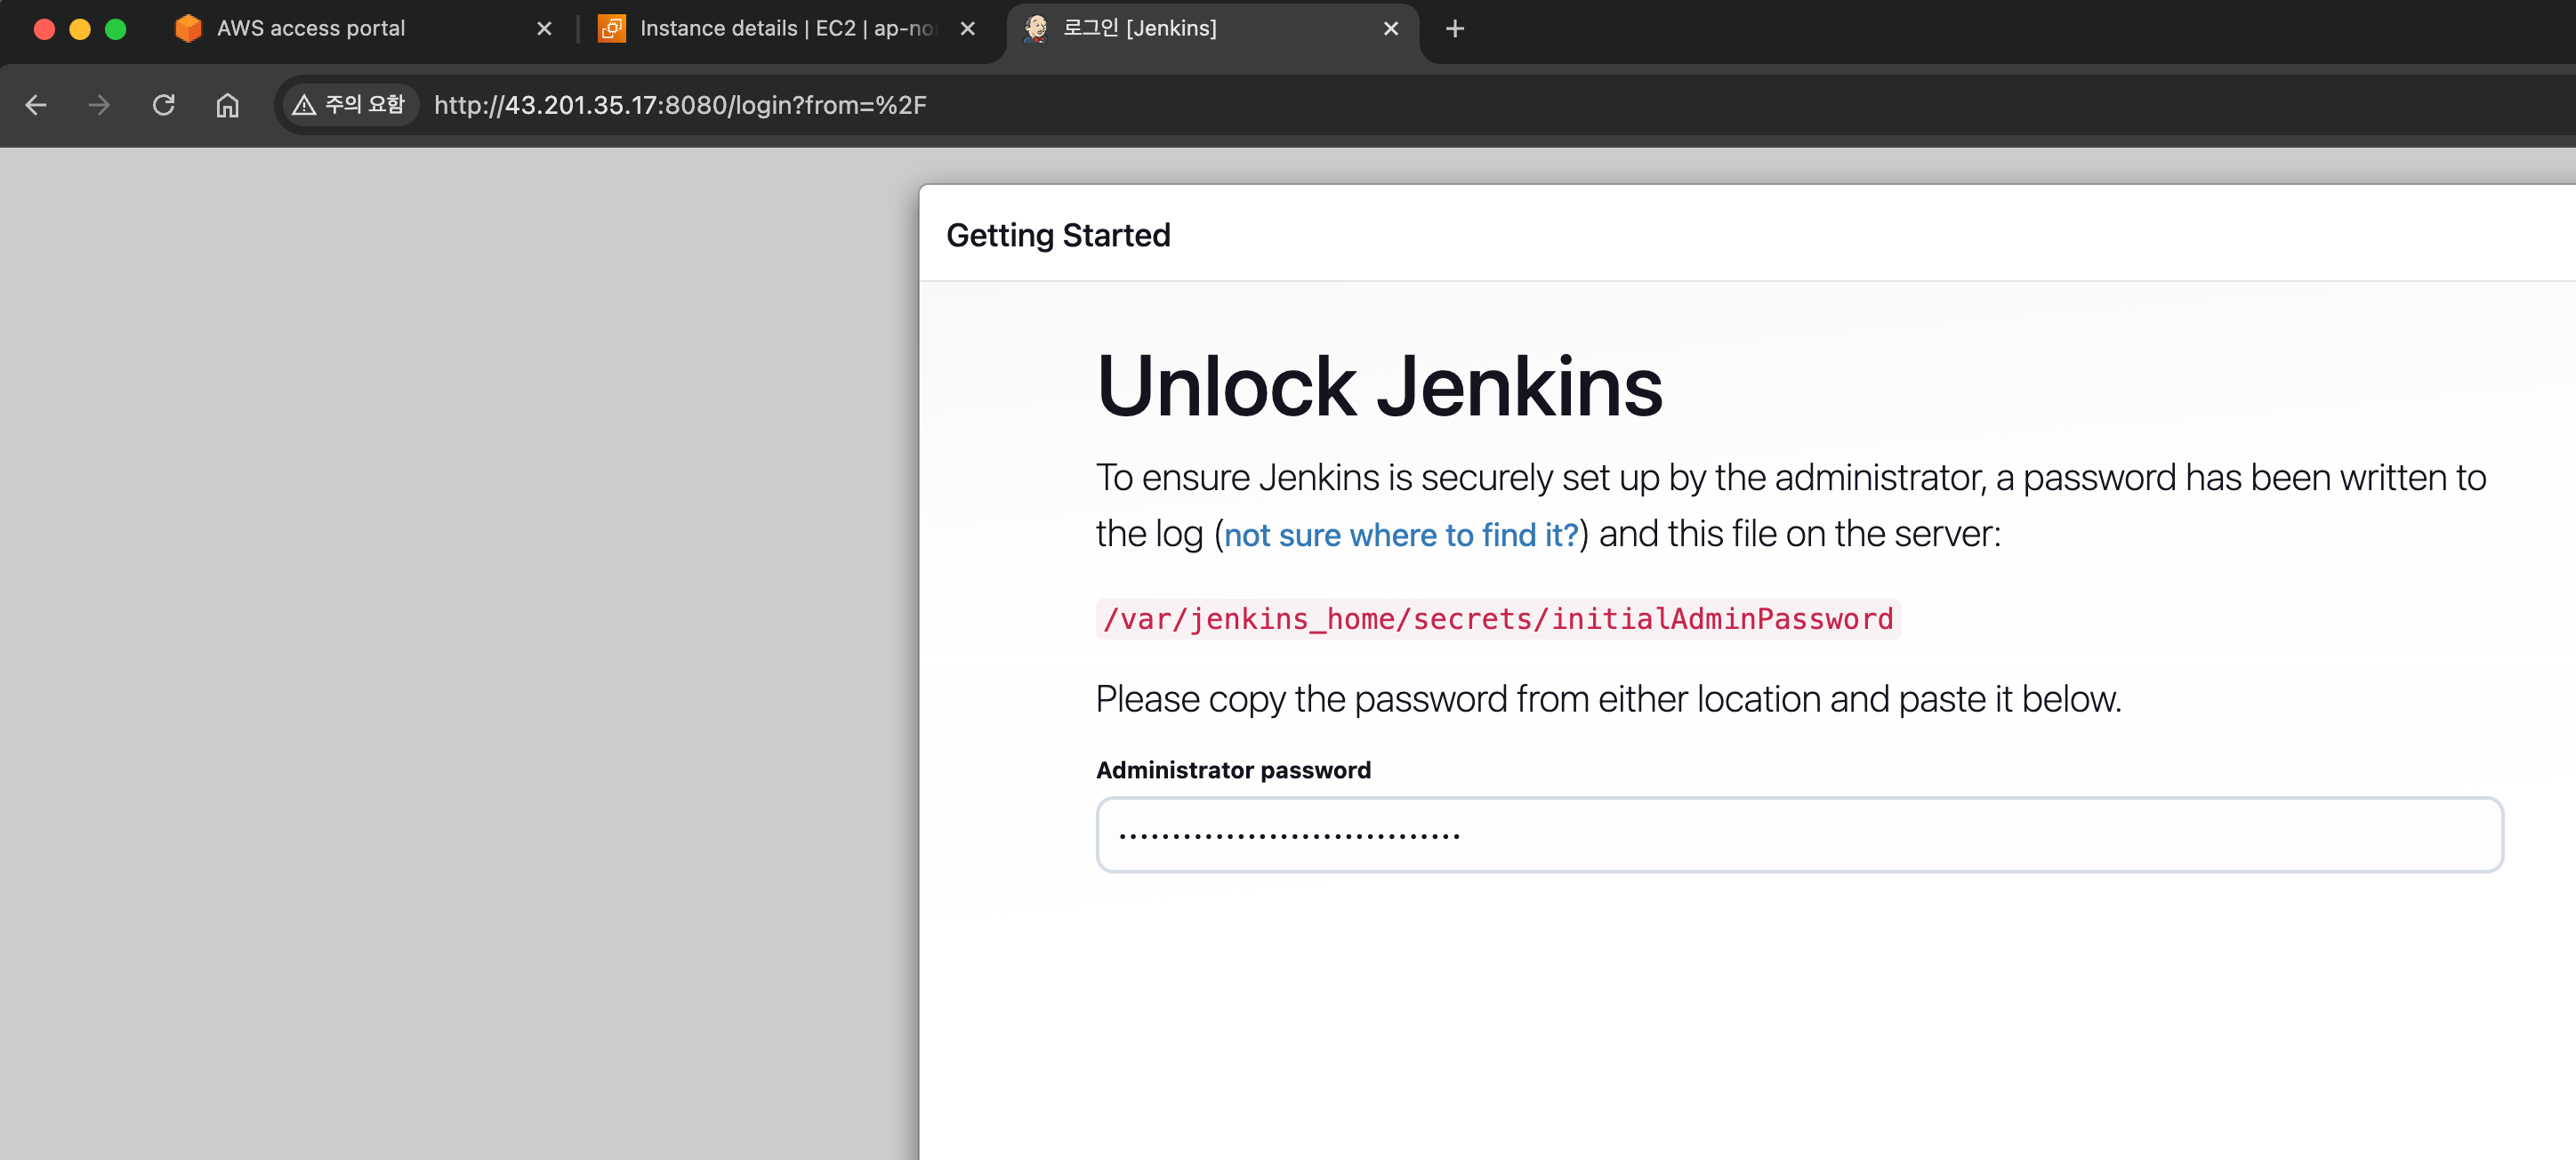Go back using the browser back arrow
The image size is (2576, 1160).
tap(36, 105)
